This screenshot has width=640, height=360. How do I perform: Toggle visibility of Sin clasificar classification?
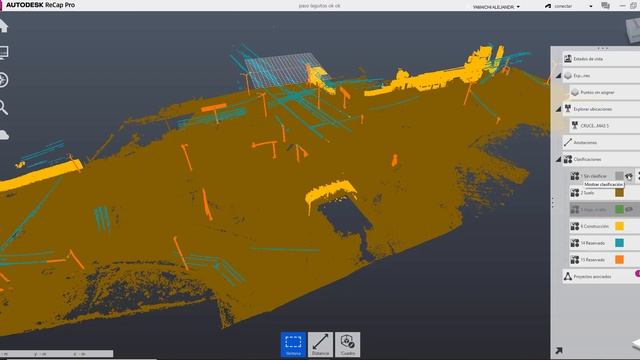pyautogui.click(x=629, y=176)
